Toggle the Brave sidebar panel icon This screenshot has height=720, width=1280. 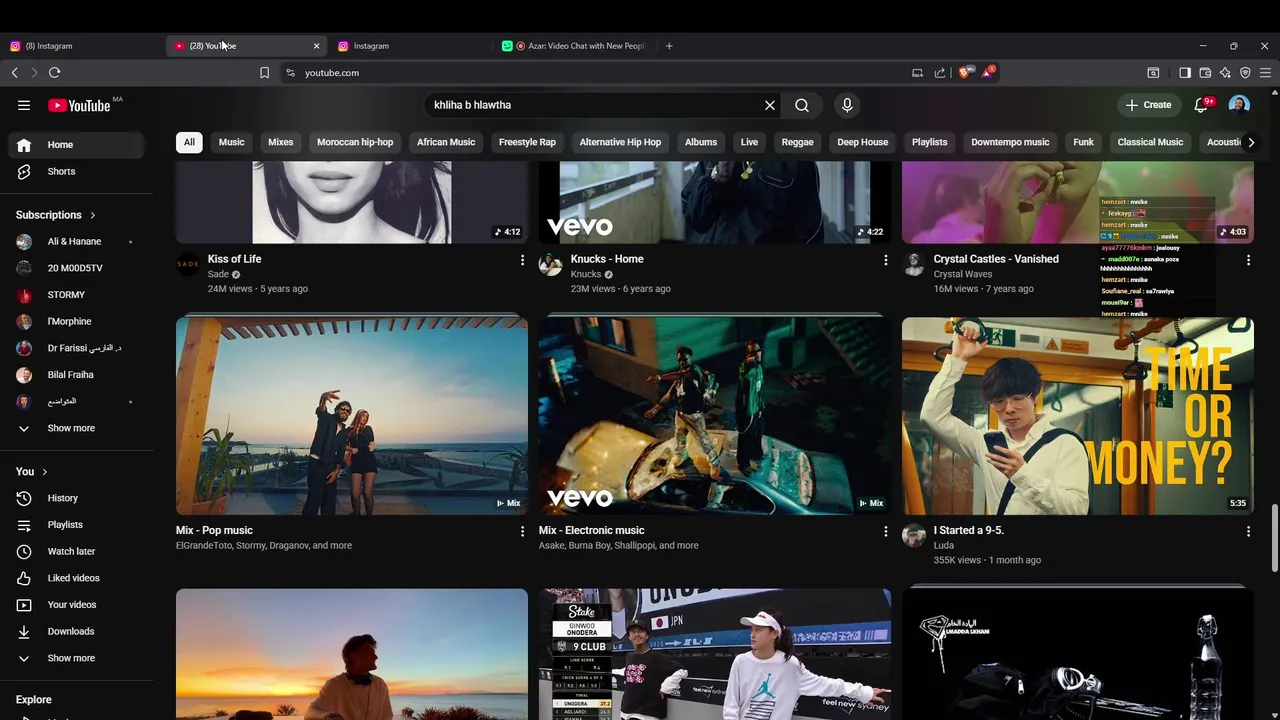click(1185, 73)
